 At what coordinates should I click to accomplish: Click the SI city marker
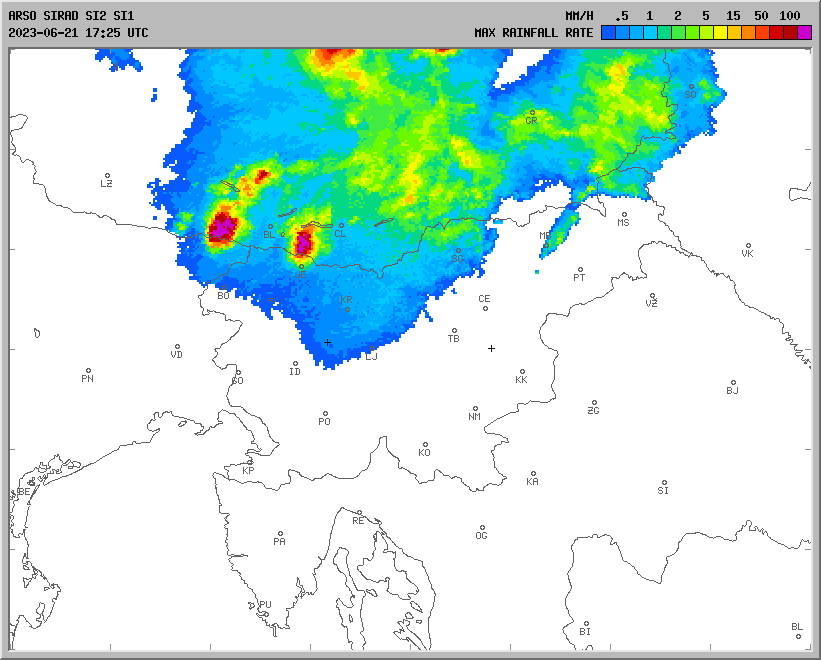[663, 483]
